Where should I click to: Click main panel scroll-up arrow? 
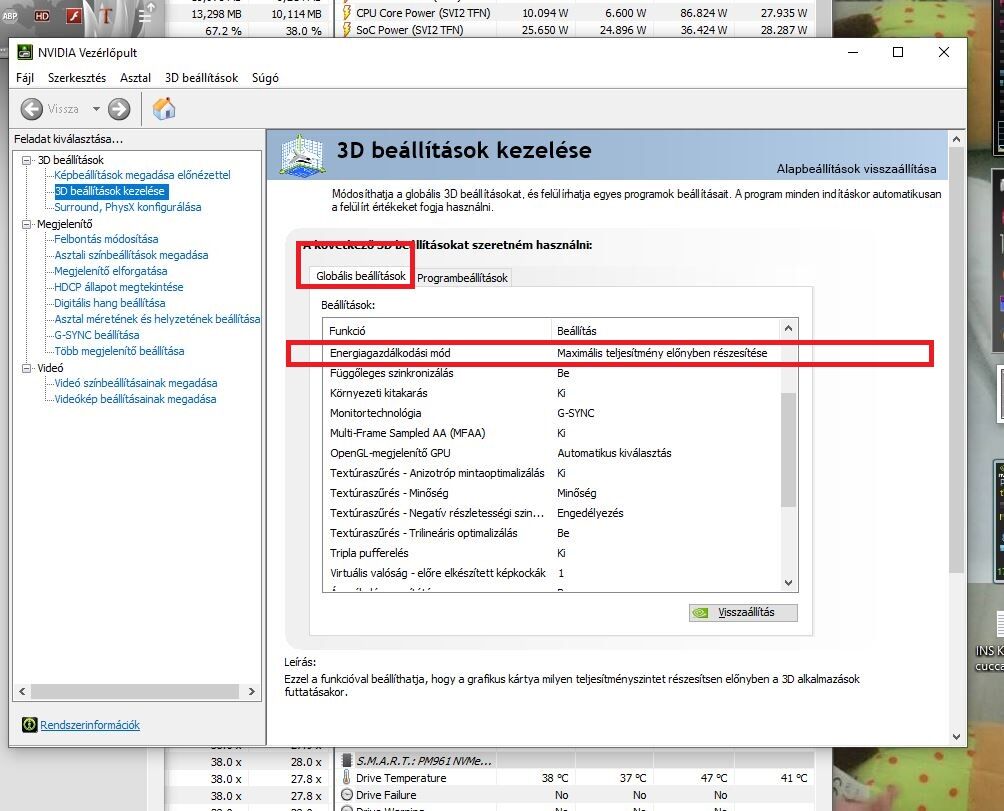[x=956, y=139]
